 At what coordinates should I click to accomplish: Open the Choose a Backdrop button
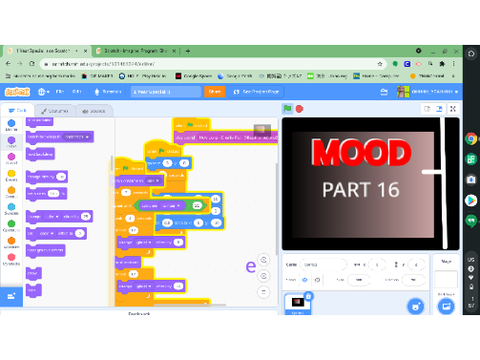(446, 306)
